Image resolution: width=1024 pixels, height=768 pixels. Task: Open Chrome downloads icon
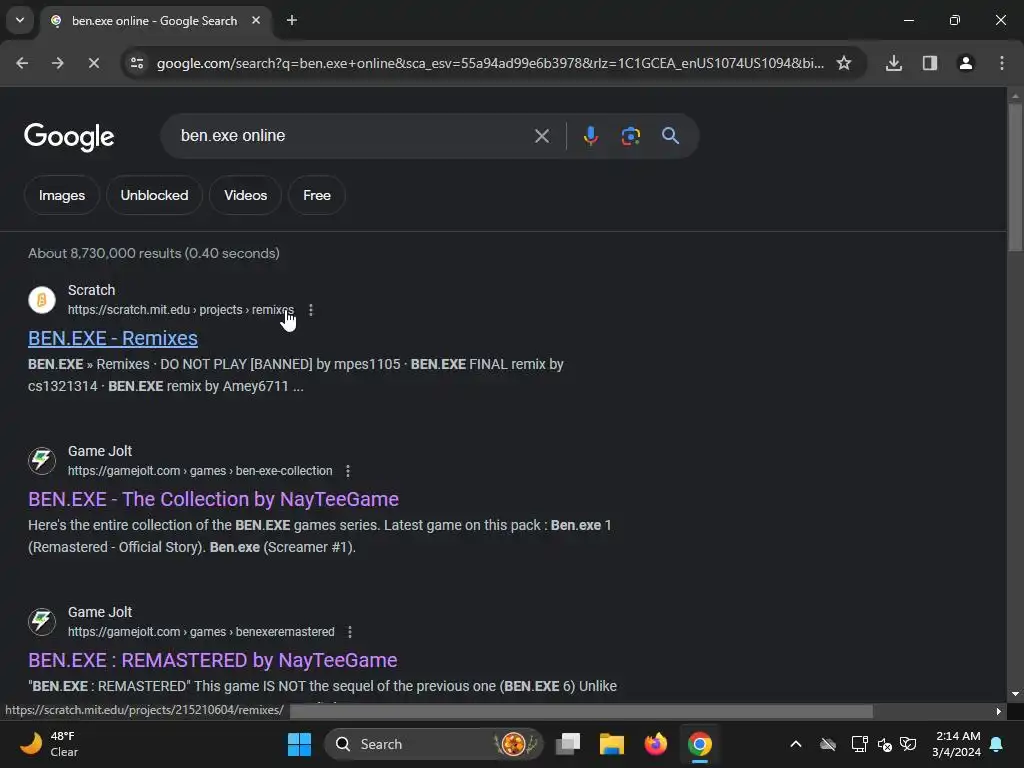point(894,63)
